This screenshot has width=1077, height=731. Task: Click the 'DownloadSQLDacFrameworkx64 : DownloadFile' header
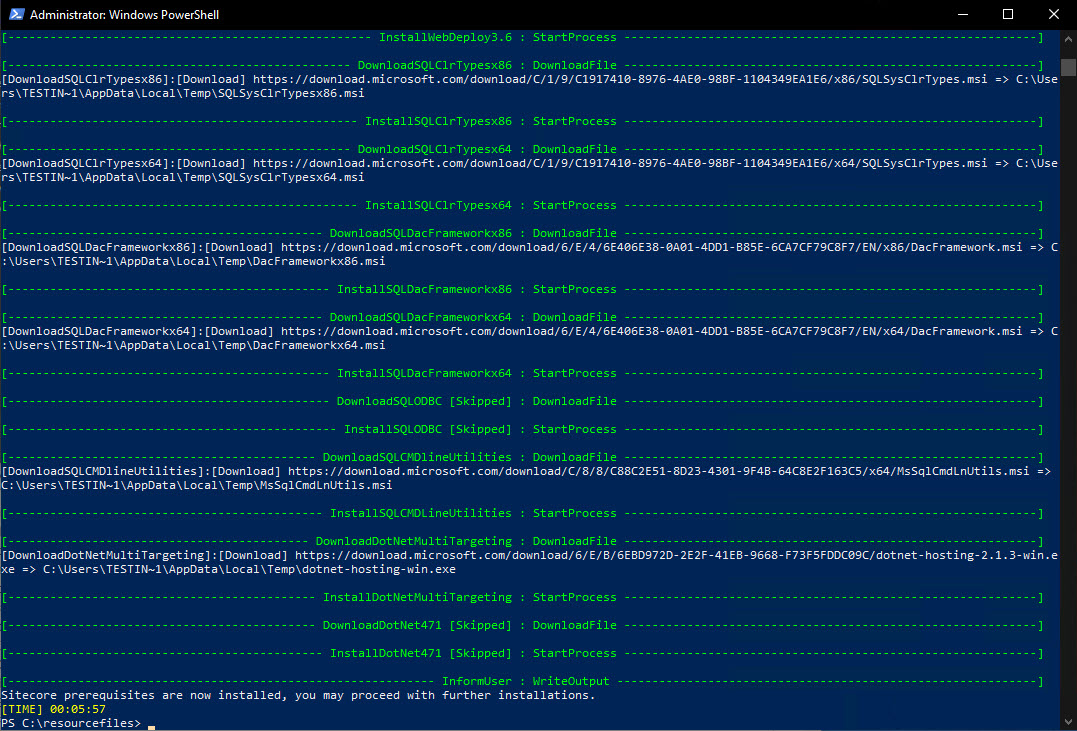click(522, 317)
